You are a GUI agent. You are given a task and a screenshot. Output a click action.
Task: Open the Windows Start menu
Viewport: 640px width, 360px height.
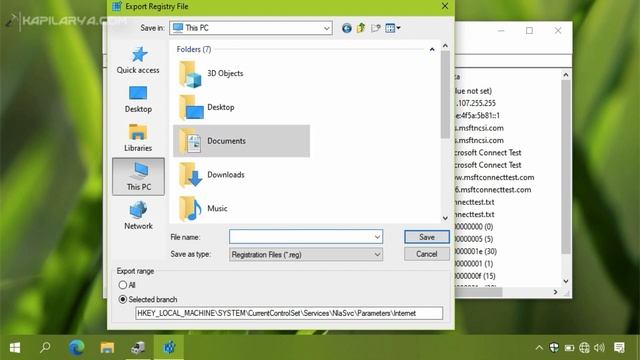click(15, 347)
